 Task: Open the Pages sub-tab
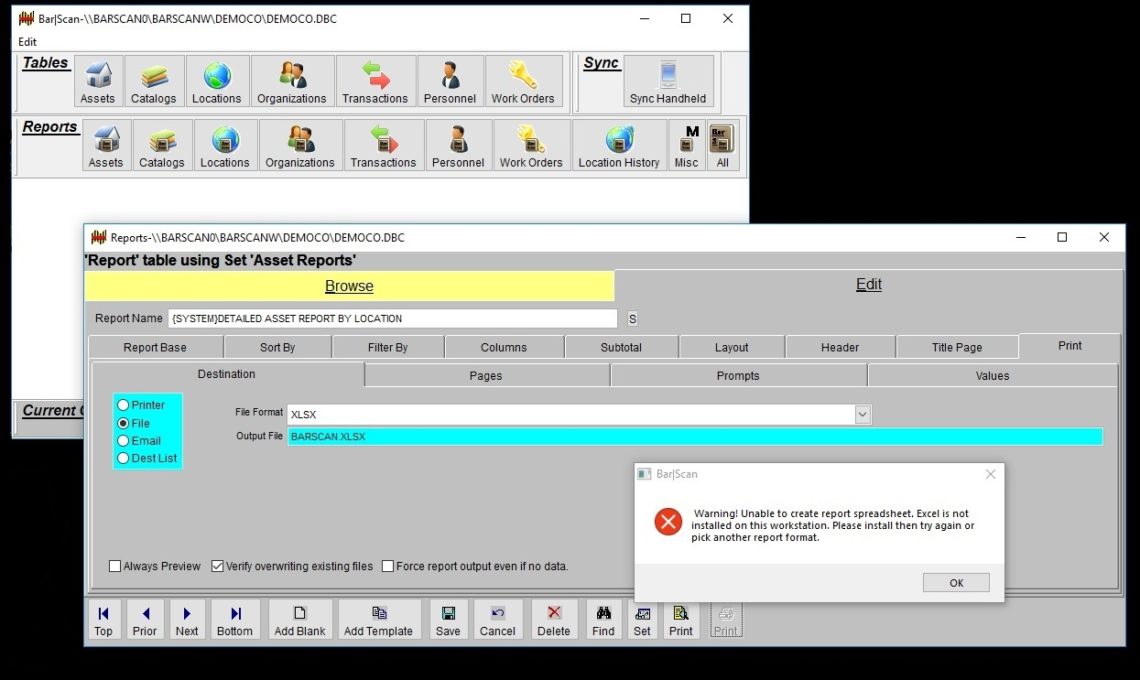pos(486,375)
